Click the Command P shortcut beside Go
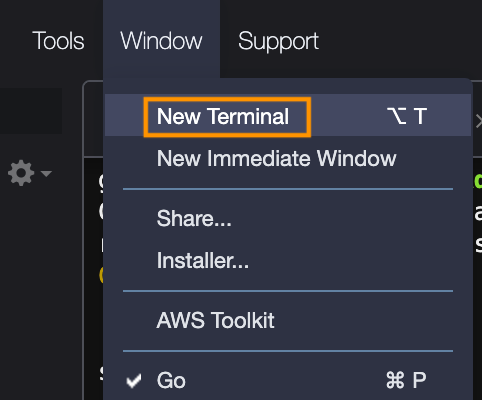Image resolution: width=482 pixels, height=400 pixels. coord(406,380)
